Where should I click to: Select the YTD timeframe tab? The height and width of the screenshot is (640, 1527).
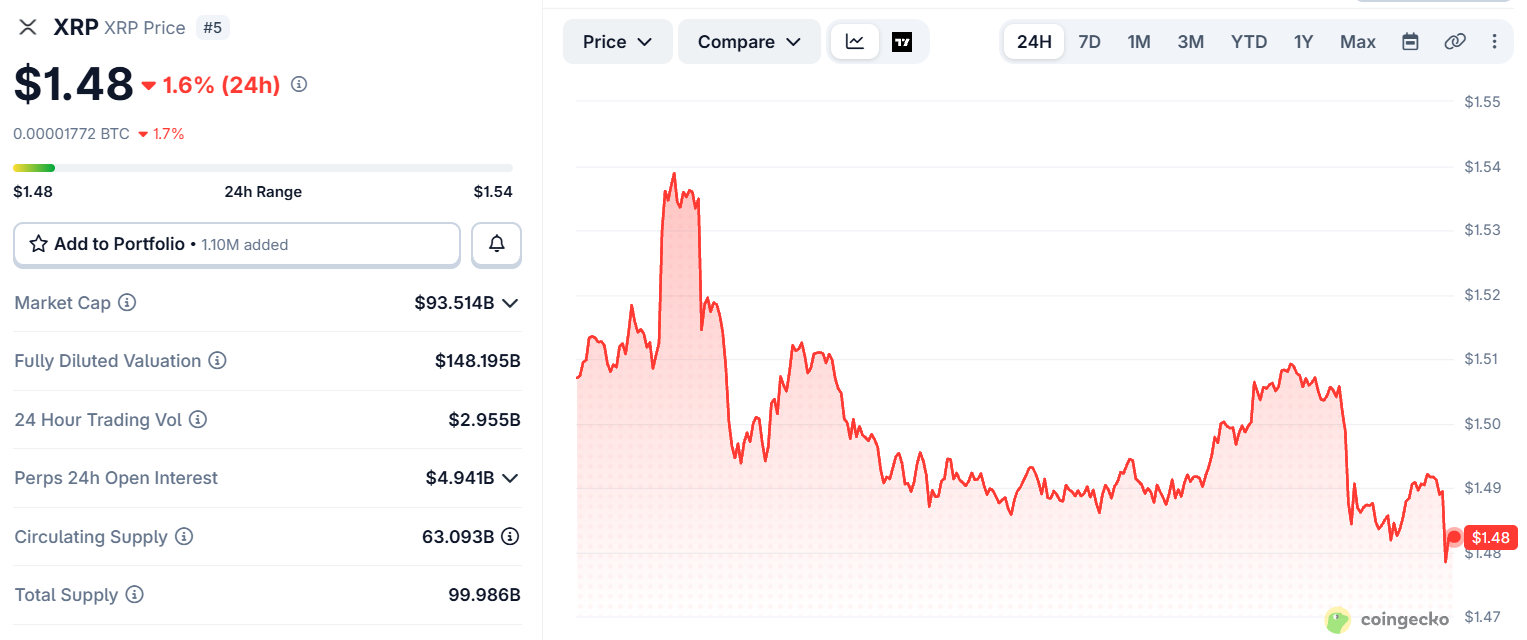pos(1249,42)
